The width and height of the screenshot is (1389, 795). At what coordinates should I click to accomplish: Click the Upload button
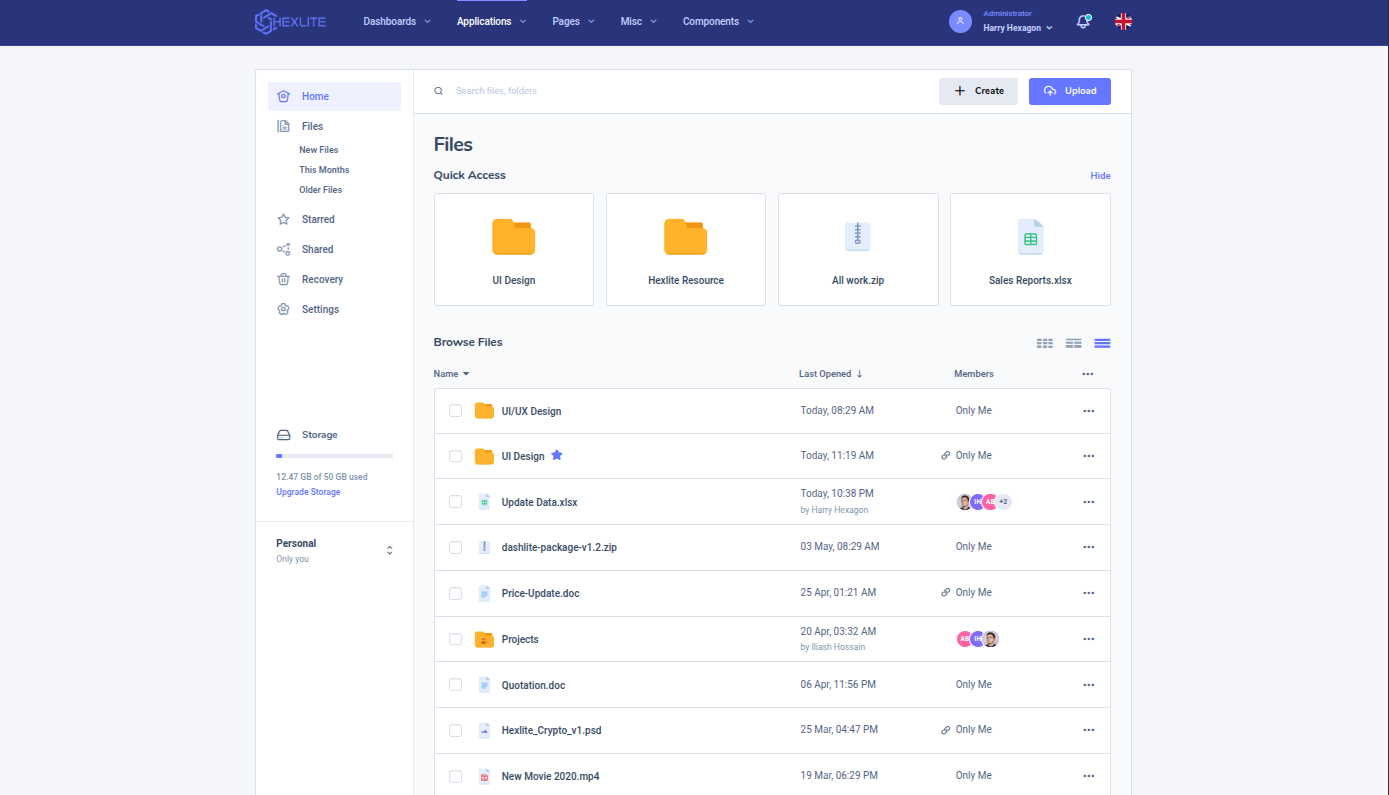[1069, 91]
